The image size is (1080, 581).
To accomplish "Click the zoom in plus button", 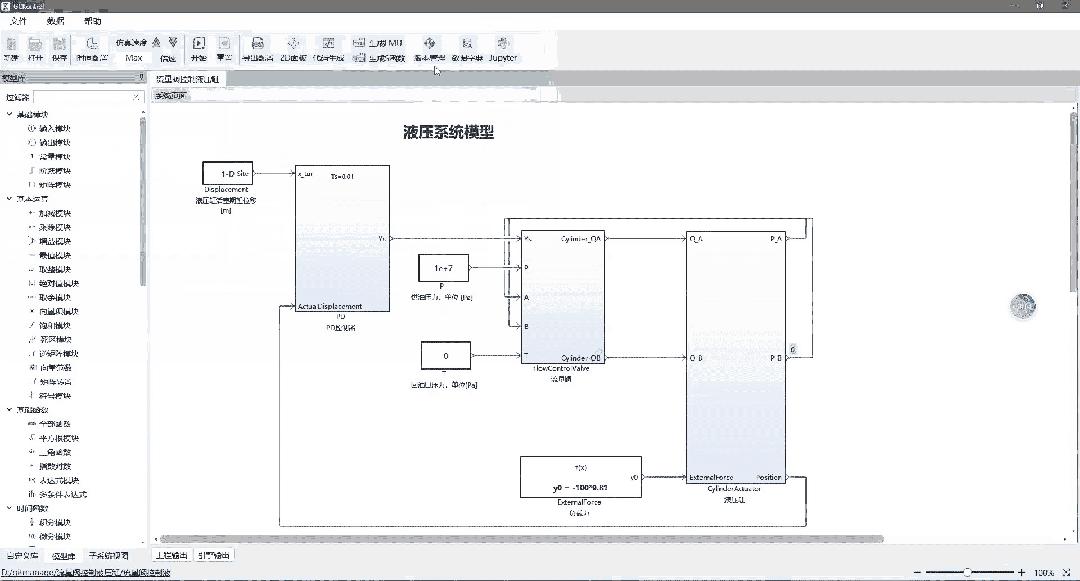I will click(1021, 572).
